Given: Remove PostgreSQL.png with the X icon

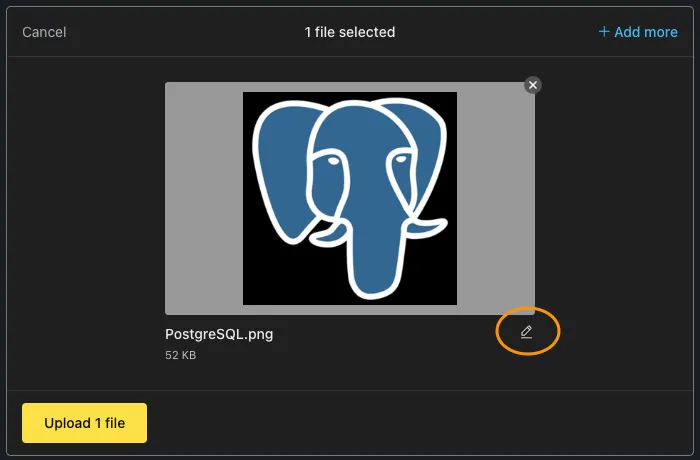Looking at the screenshot, I should (533, 85).
